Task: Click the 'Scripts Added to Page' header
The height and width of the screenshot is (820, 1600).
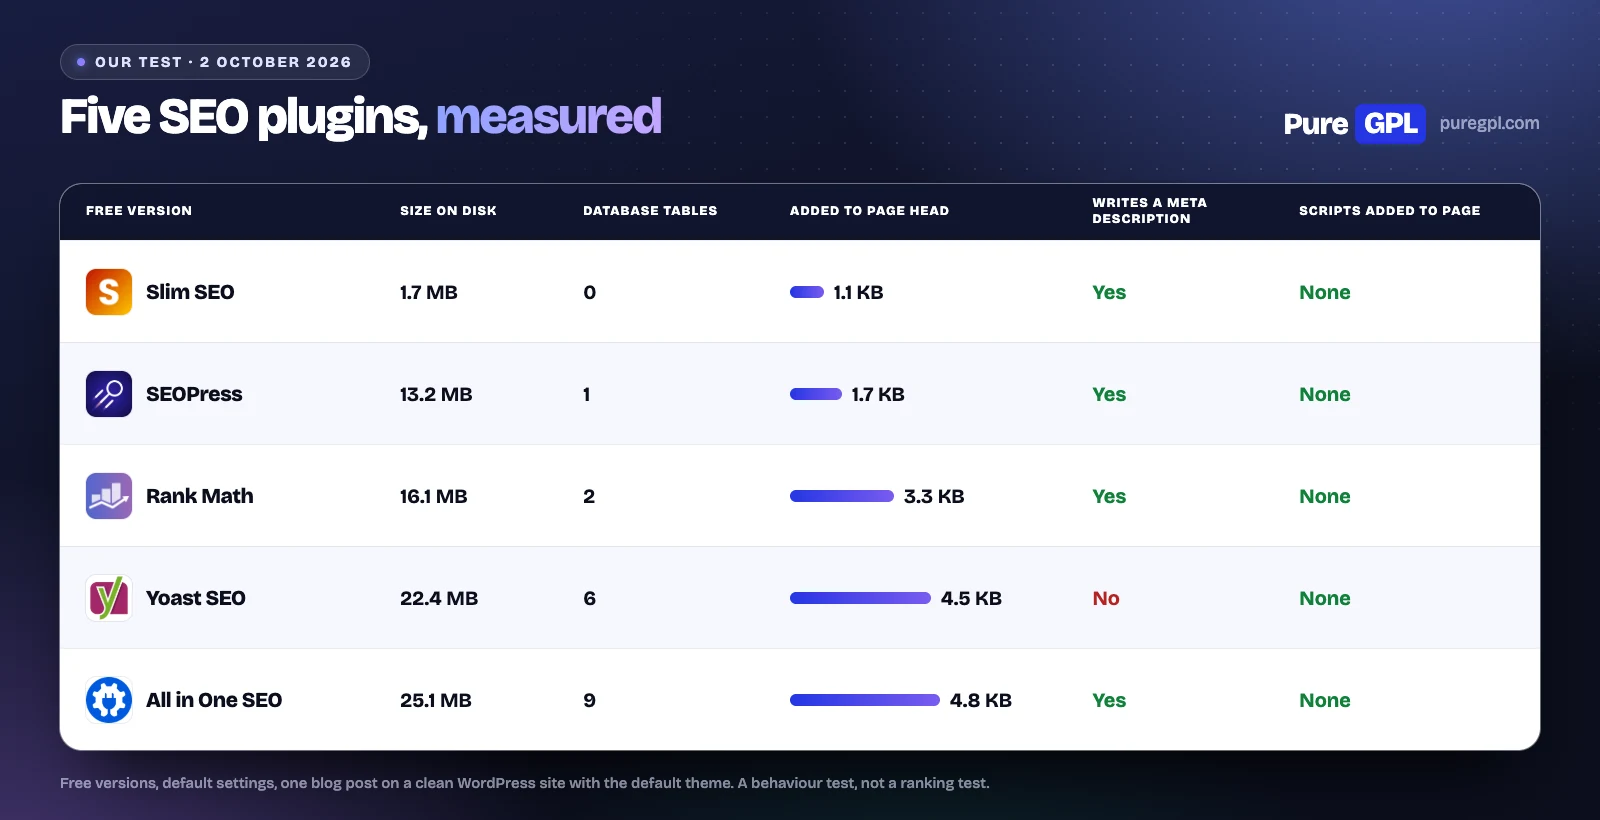Action: (1389, 211)
